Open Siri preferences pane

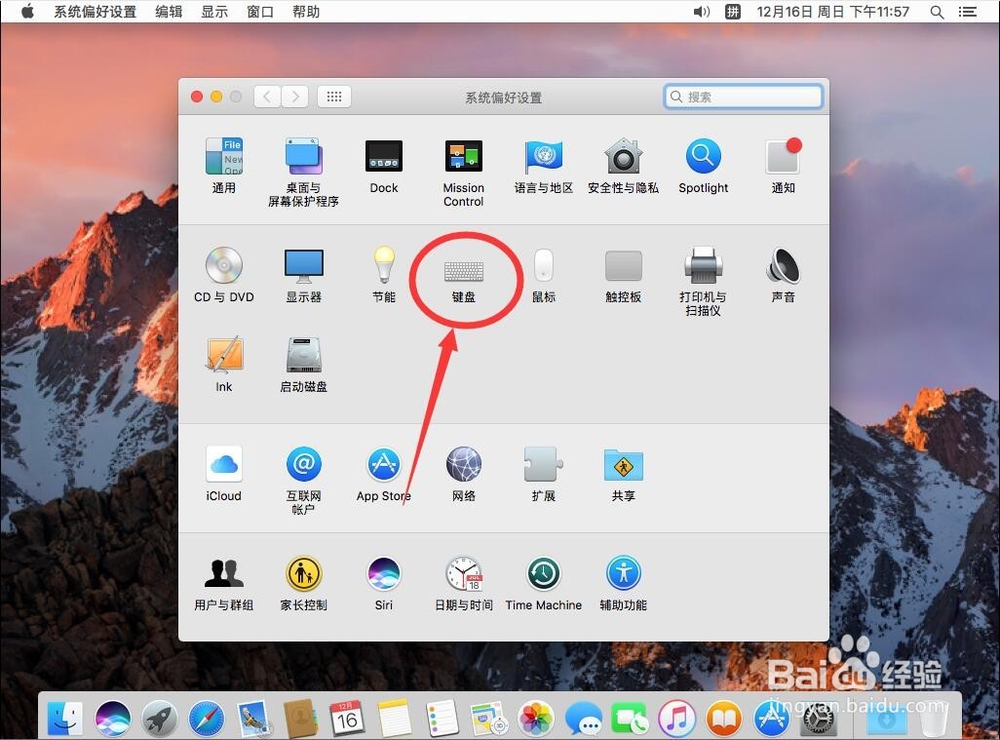[x=384, y=582]
